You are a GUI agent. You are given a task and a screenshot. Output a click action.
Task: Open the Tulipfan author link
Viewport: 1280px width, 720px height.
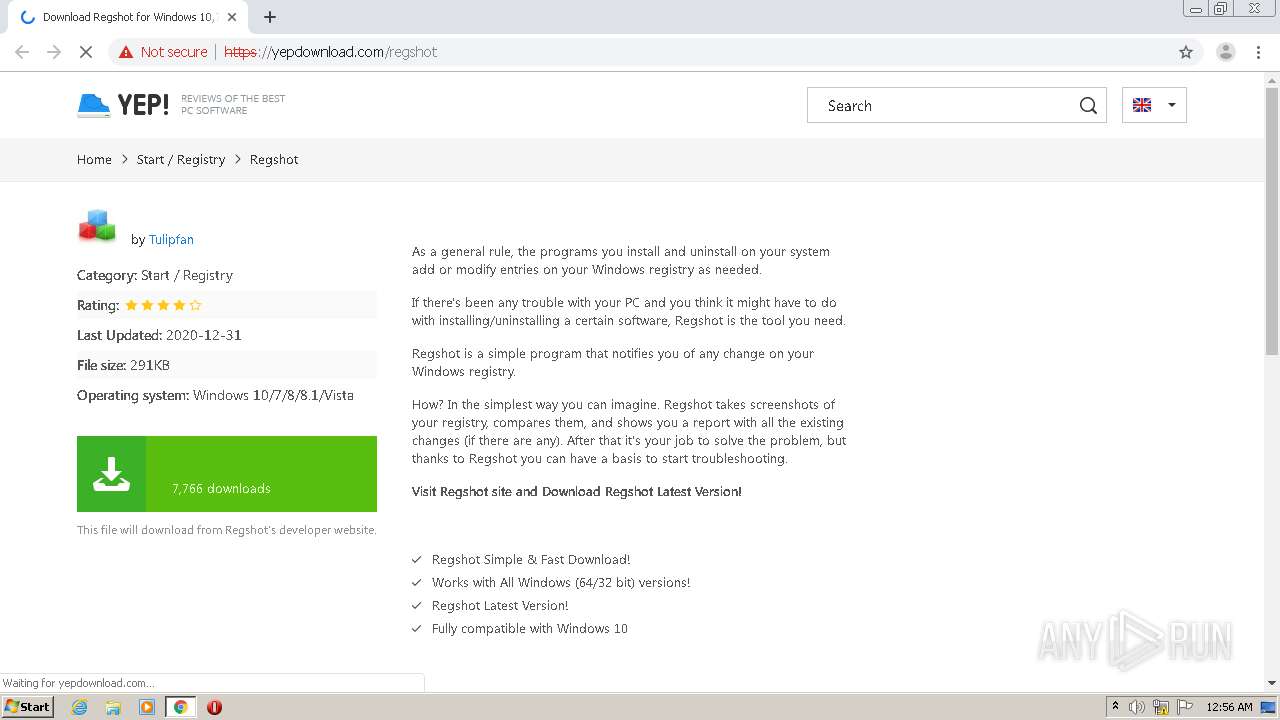171,240
